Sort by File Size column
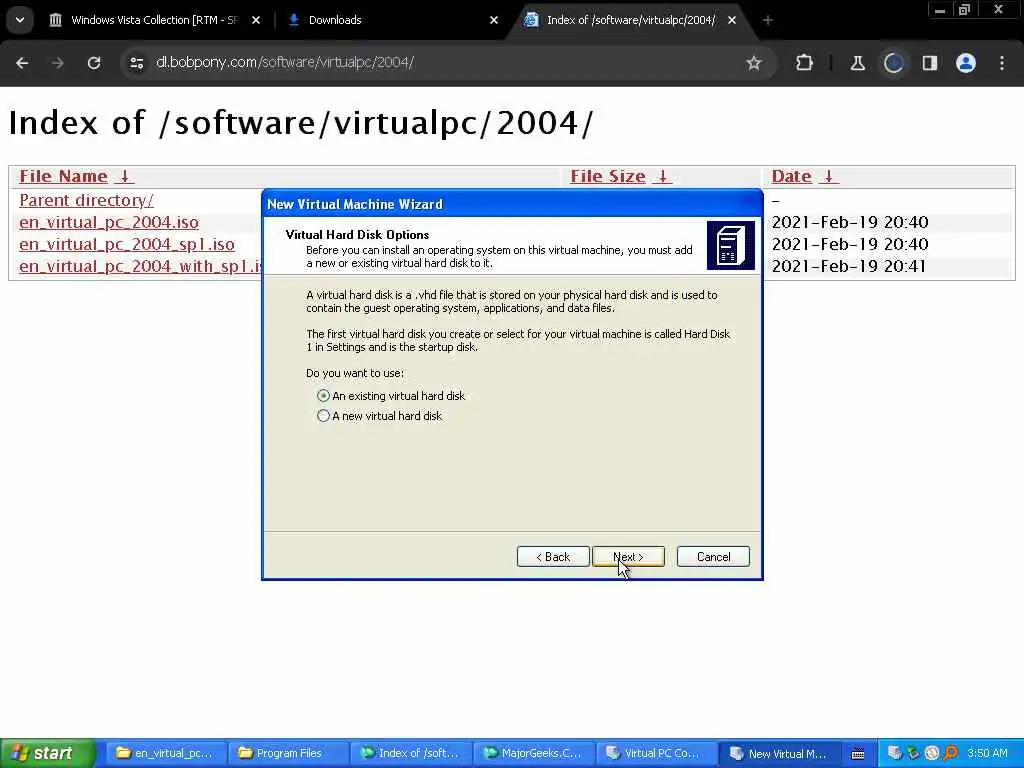 [x=607, y=176]
